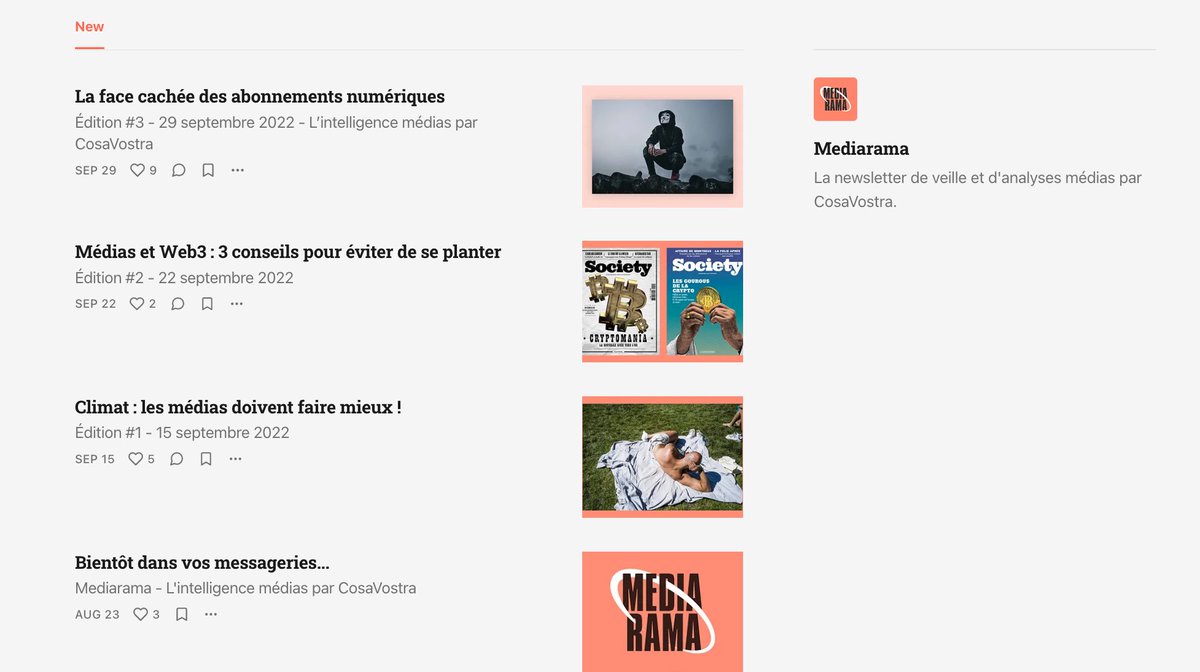Open comments on "La face cachée" post
Image resolution: width=1200 pixels, height=672 pixels.
(x=179, y=170)
